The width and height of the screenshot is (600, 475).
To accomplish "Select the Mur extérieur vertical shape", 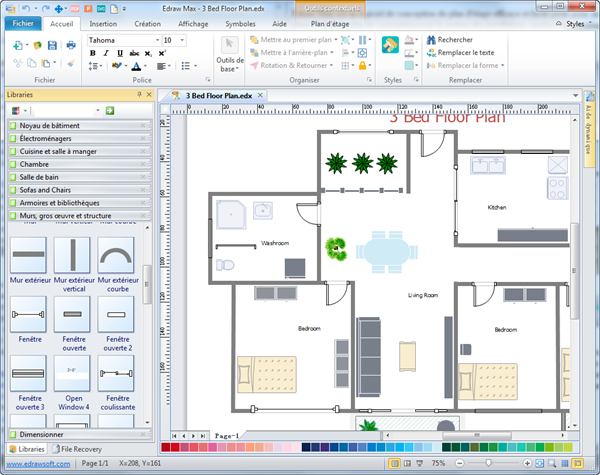I will (72, 255).
